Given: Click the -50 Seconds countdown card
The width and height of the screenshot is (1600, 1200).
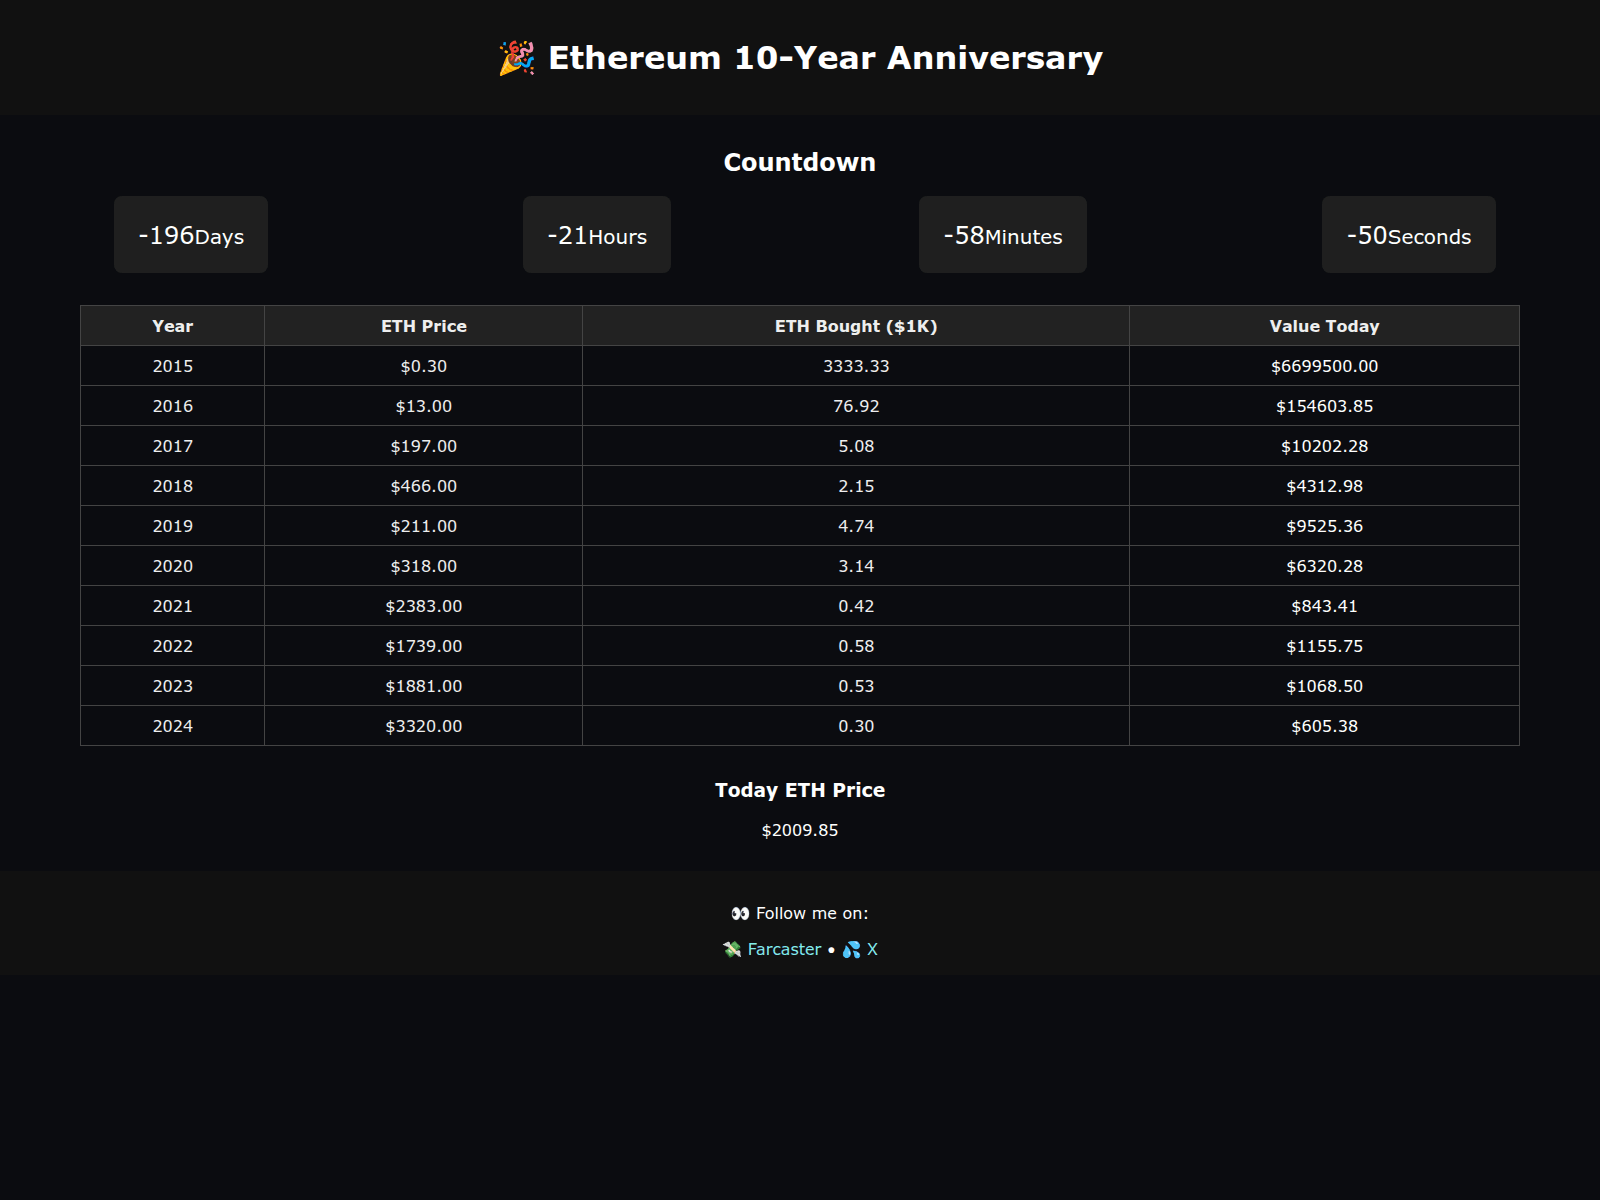Looking at the screenshot, I should pos(1409,235).
